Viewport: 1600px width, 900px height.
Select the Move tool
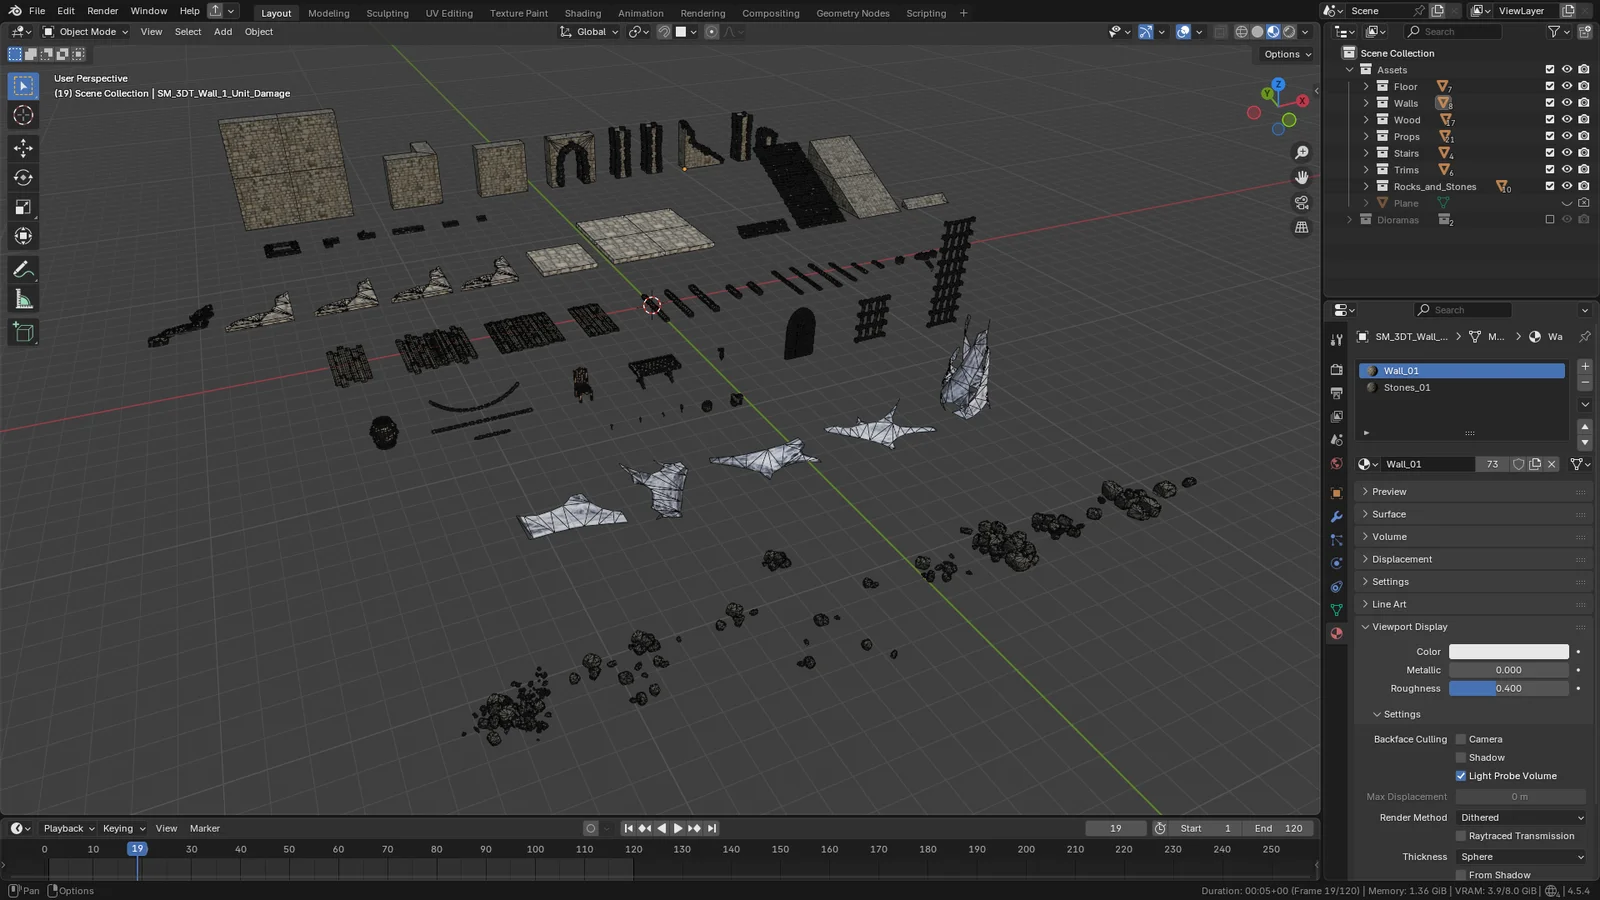point(23,146)
